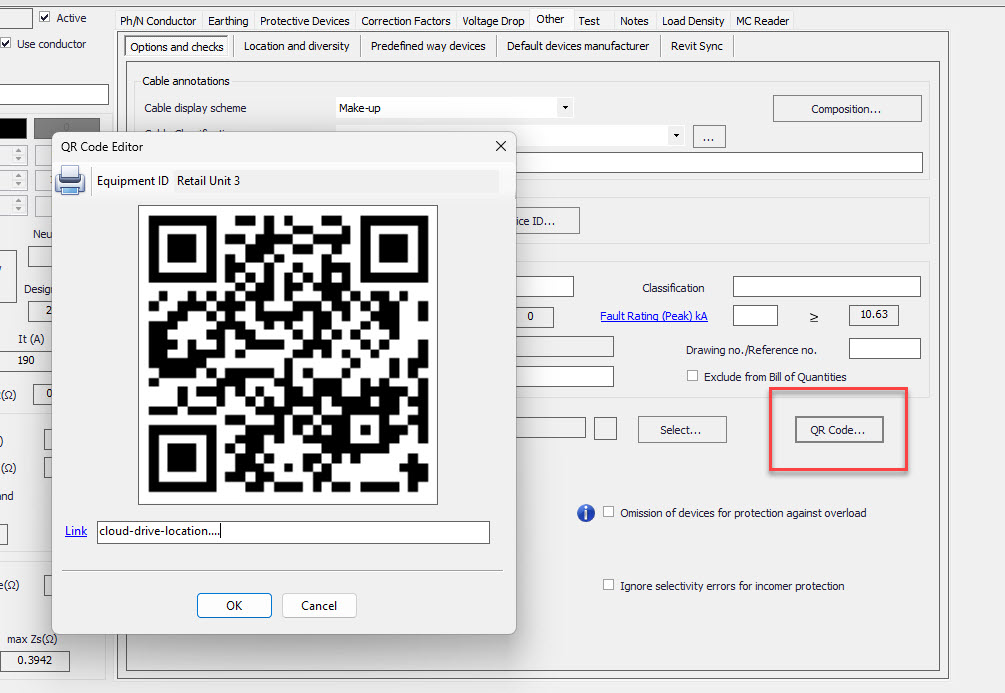Open Default devices manufacturer sub-tab

click(x=577, y=46)
